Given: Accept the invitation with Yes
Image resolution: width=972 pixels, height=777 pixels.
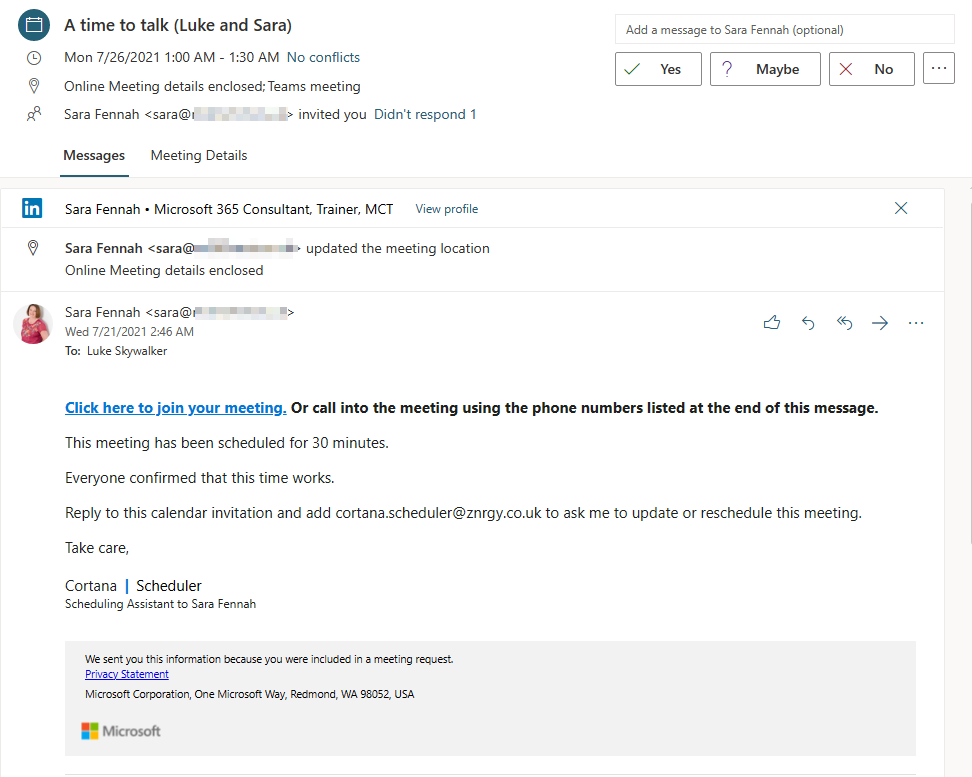Looking at the screenshot, I should 658,69.
